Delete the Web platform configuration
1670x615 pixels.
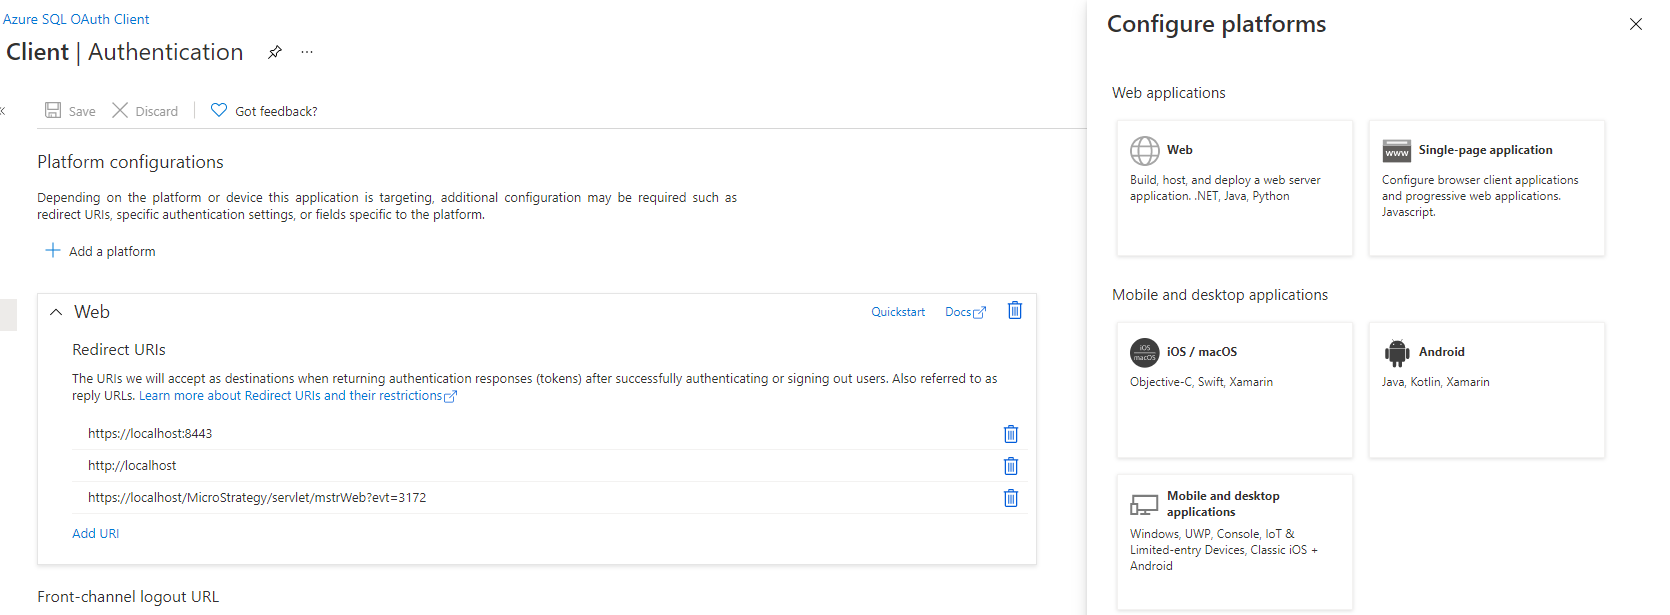(1014, 311)
